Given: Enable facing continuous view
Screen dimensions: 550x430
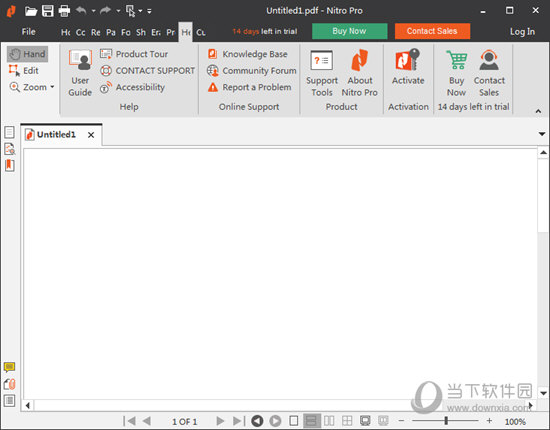Looking at the screenshot, I should 347,421.
